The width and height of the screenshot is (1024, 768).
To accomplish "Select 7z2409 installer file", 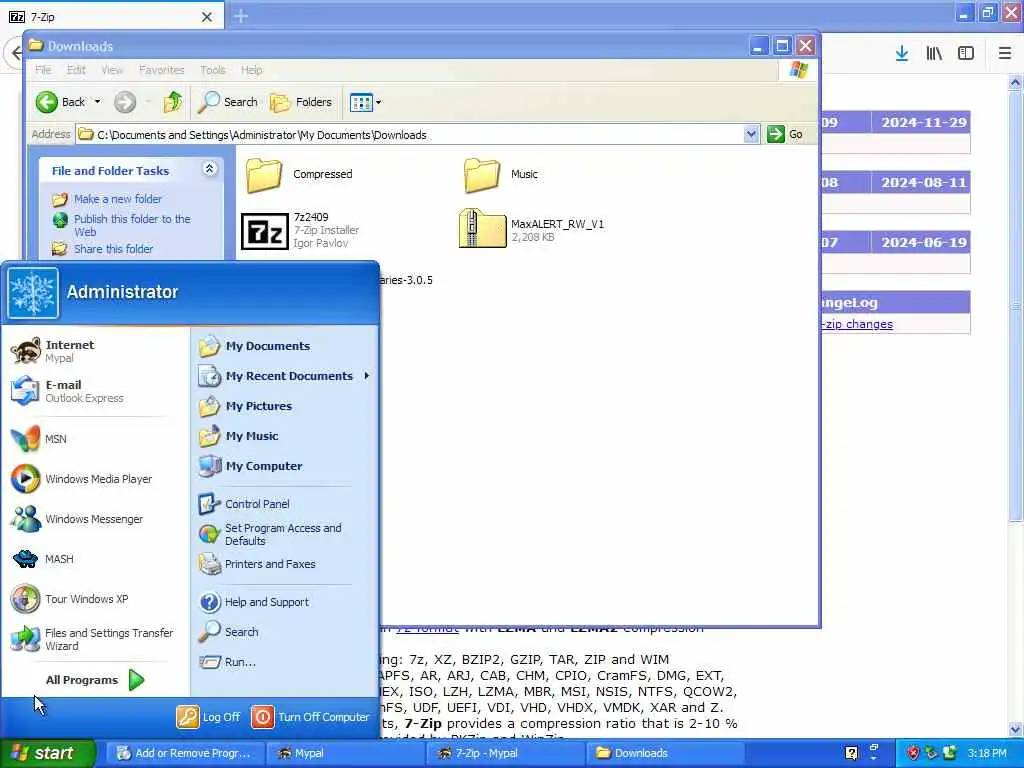I will click(300, 231).
